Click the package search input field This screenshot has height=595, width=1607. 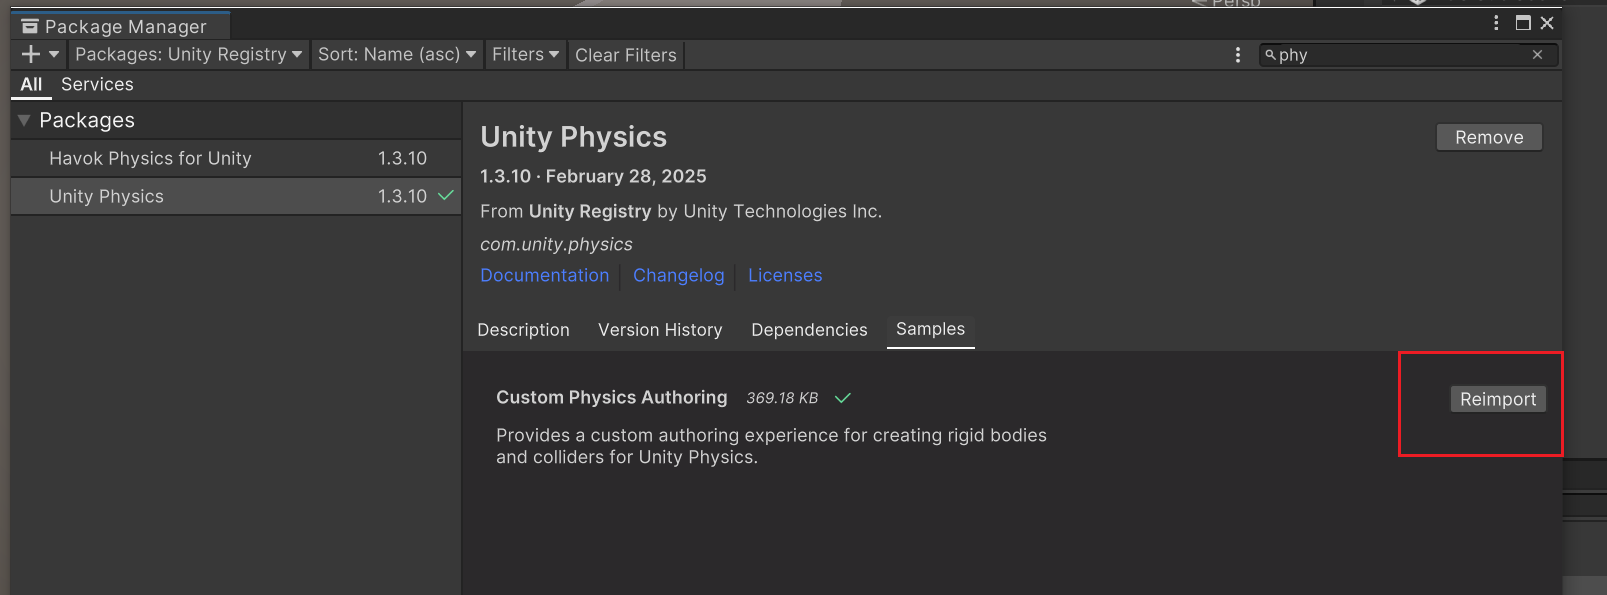point(1400,55)
